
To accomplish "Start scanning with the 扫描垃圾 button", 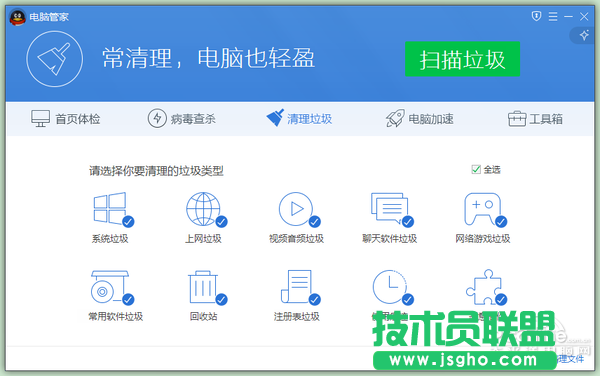I will click(x=462, y=59).
